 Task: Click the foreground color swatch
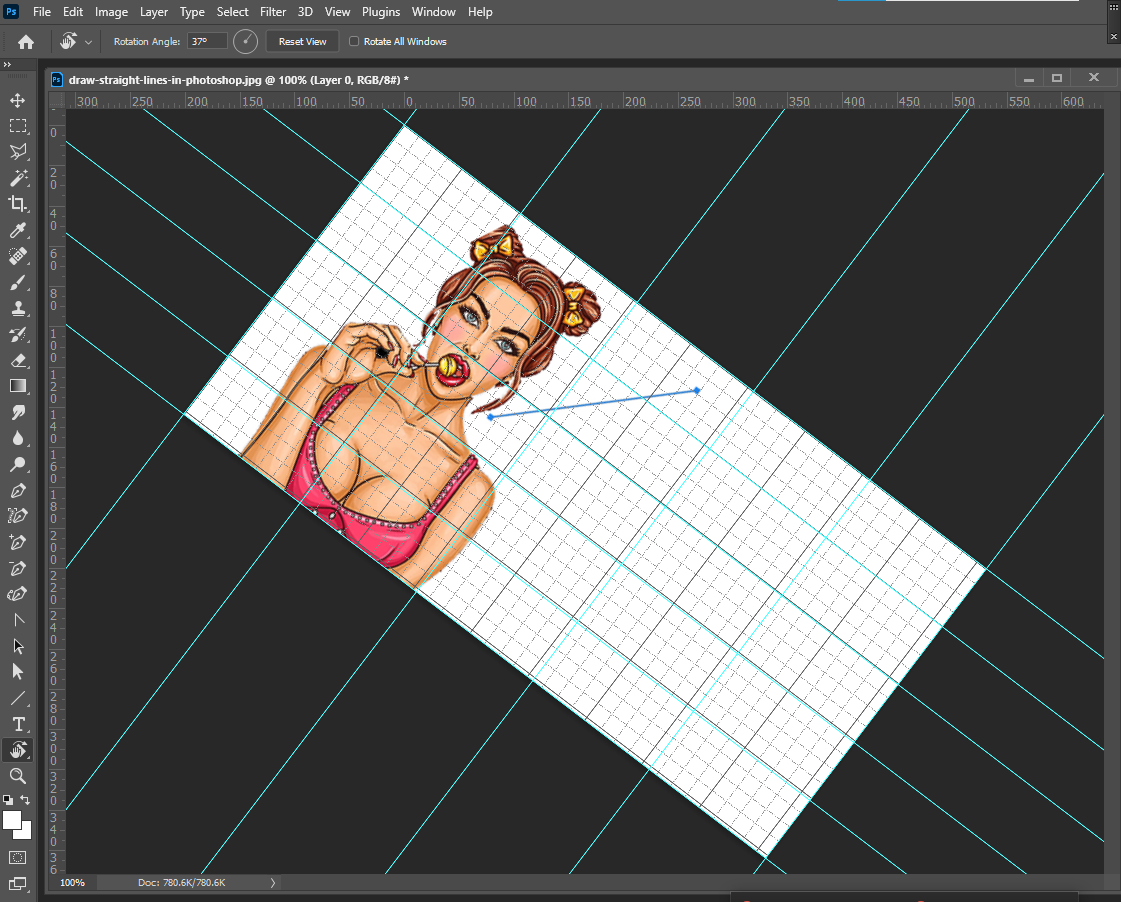[x=13, y=821]
